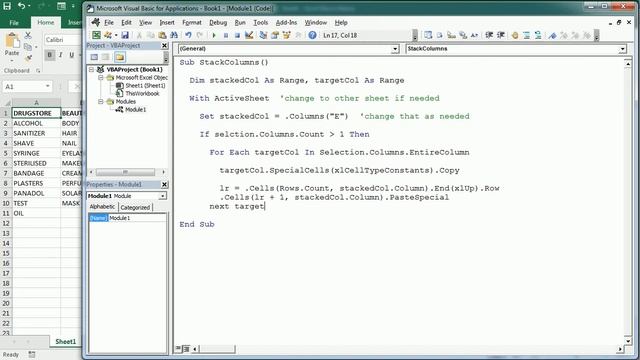Open the Tools menu
This screenshot has width=640, height=360.
coord(260,22)
